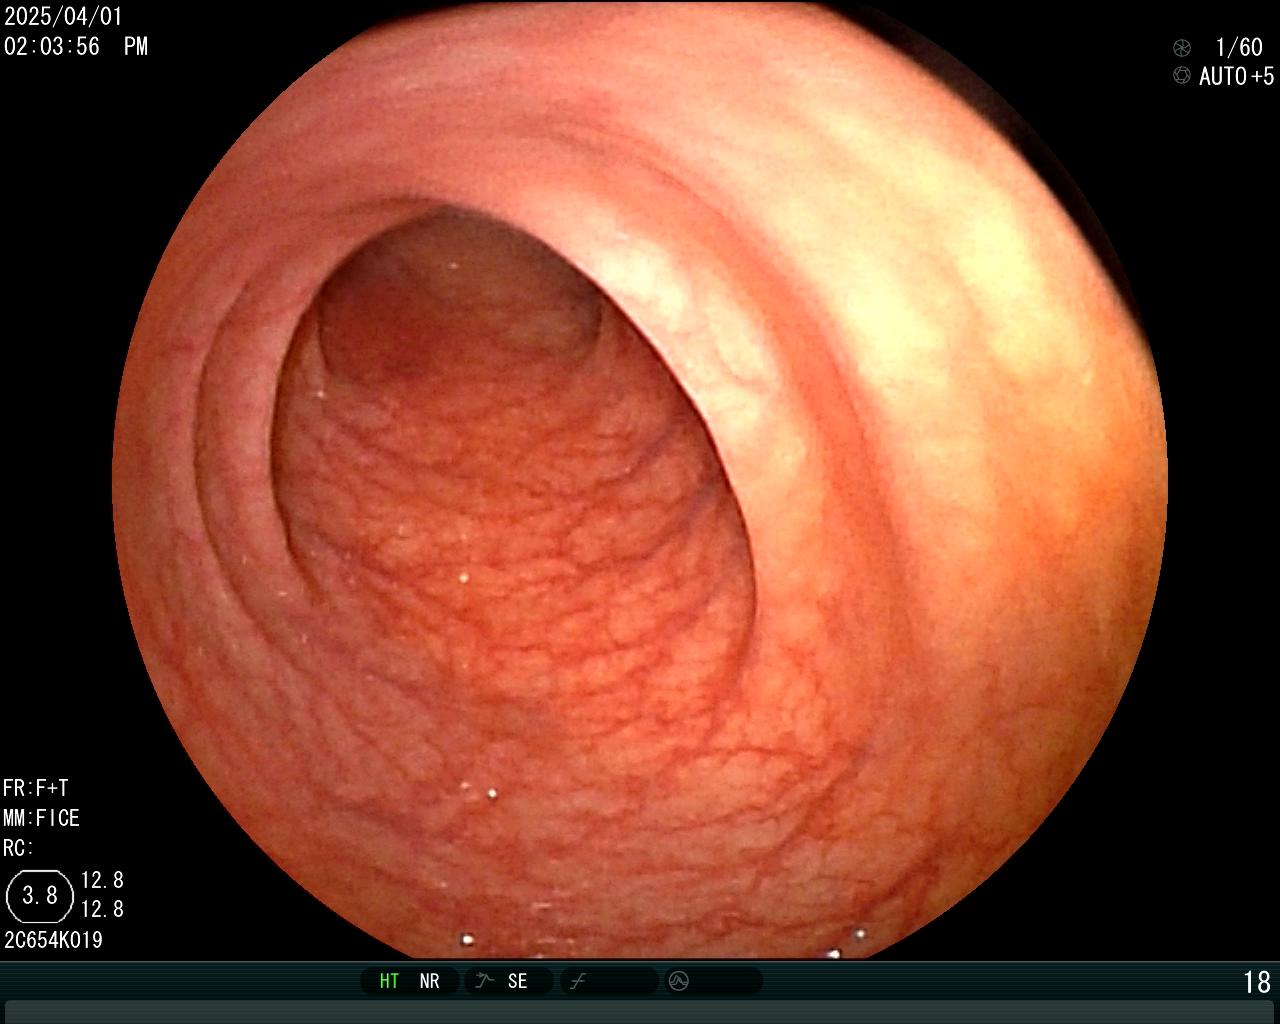
Task: Click the 3.8 scope diameter badge
Action: coord(40,895)
